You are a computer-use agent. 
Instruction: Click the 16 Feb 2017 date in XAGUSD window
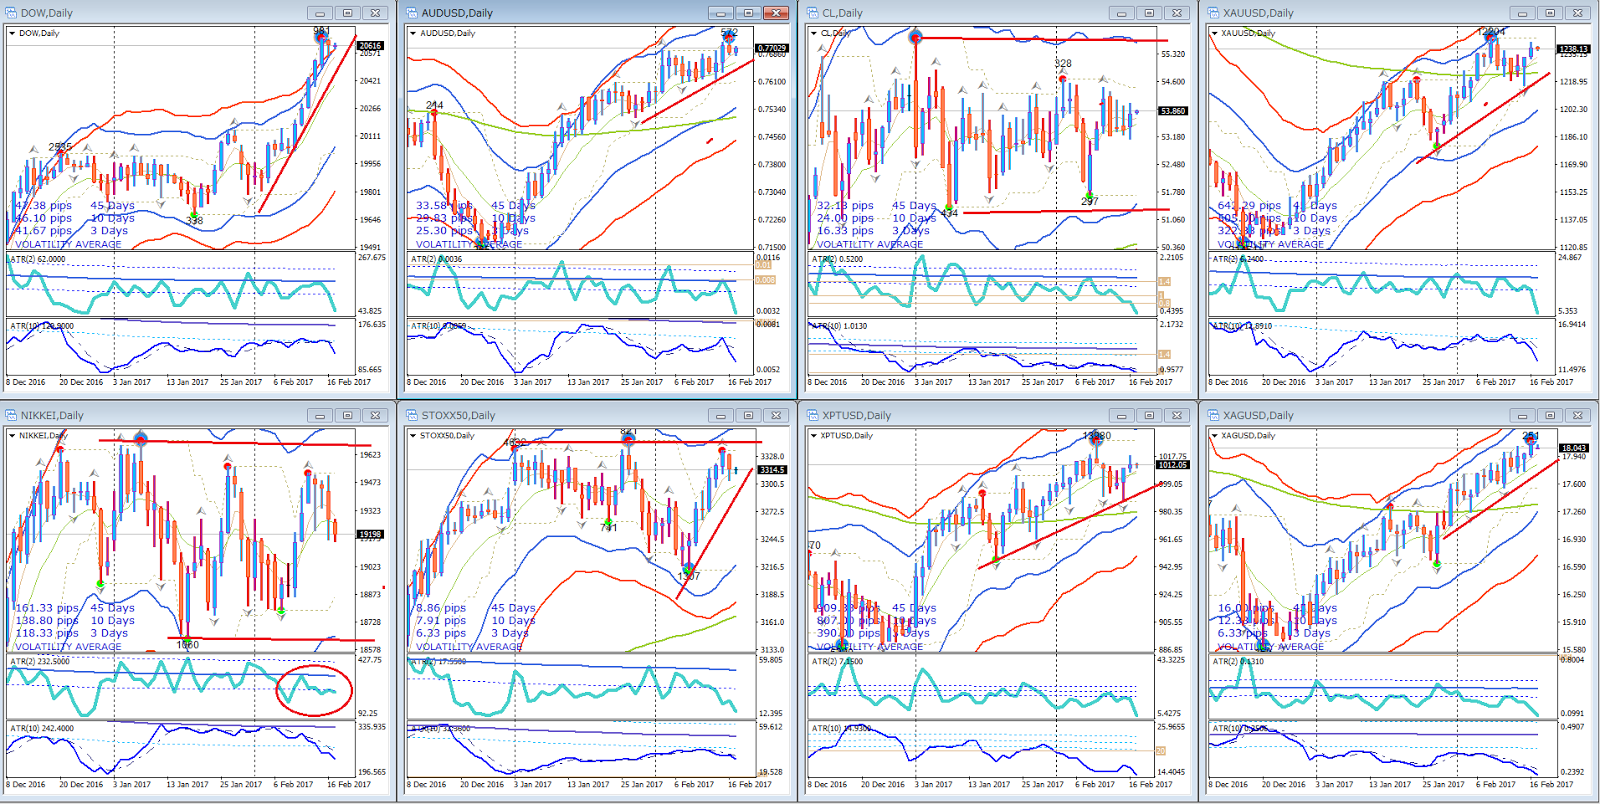[x=1551, y=784]
